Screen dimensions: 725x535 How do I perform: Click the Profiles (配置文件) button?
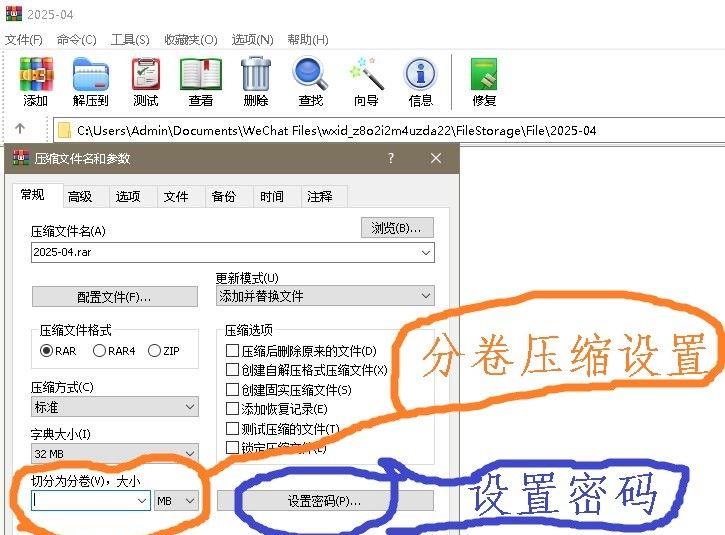tap(115, 297)
